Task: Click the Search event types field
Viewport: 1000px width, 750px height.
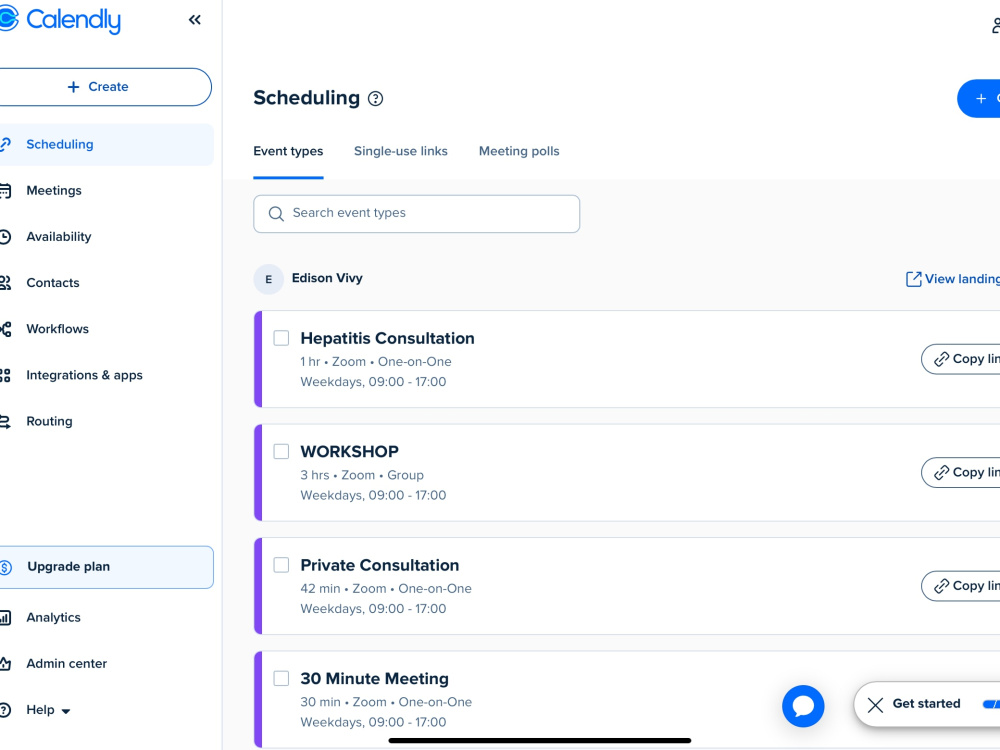Action: [x=416, y=214]
